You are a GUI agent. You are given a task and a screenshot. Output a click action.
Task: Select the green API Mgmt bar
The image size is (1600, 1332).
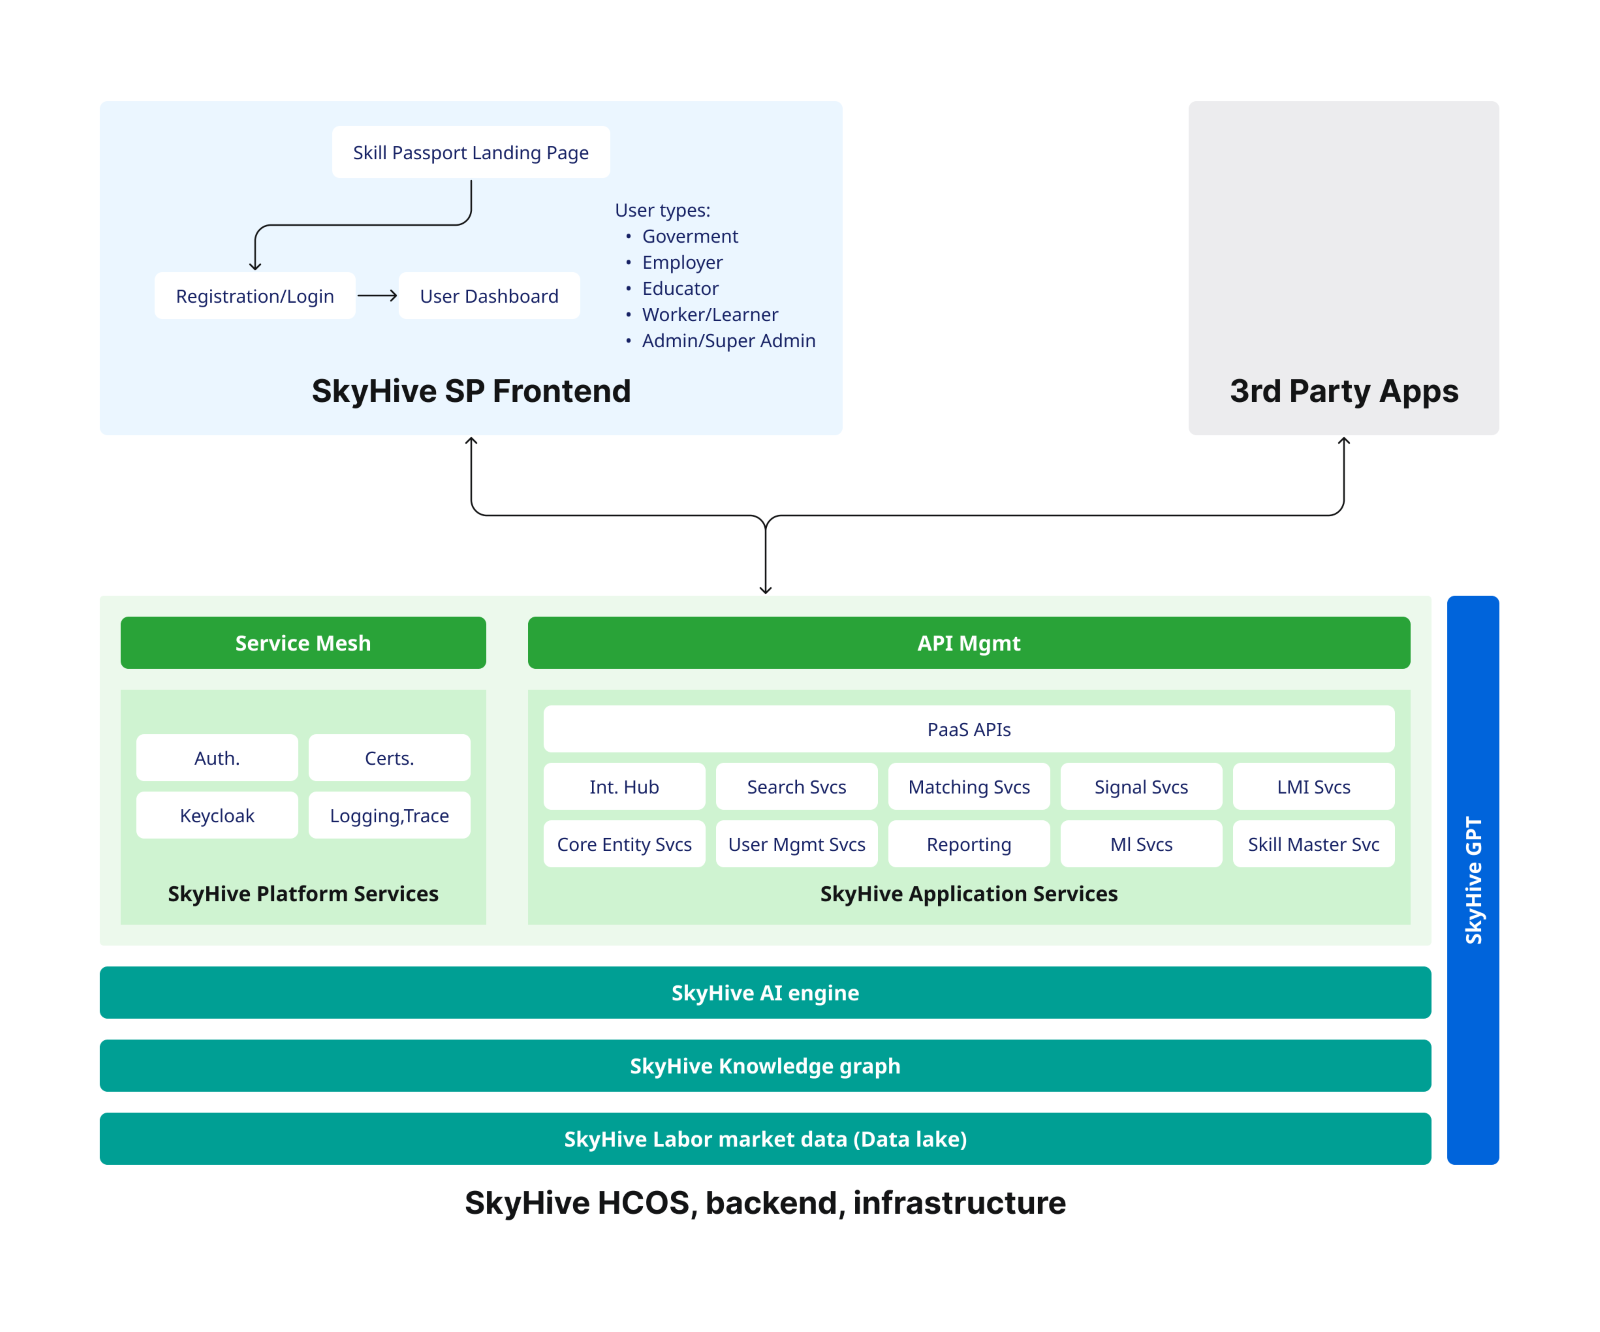[968, 643]
